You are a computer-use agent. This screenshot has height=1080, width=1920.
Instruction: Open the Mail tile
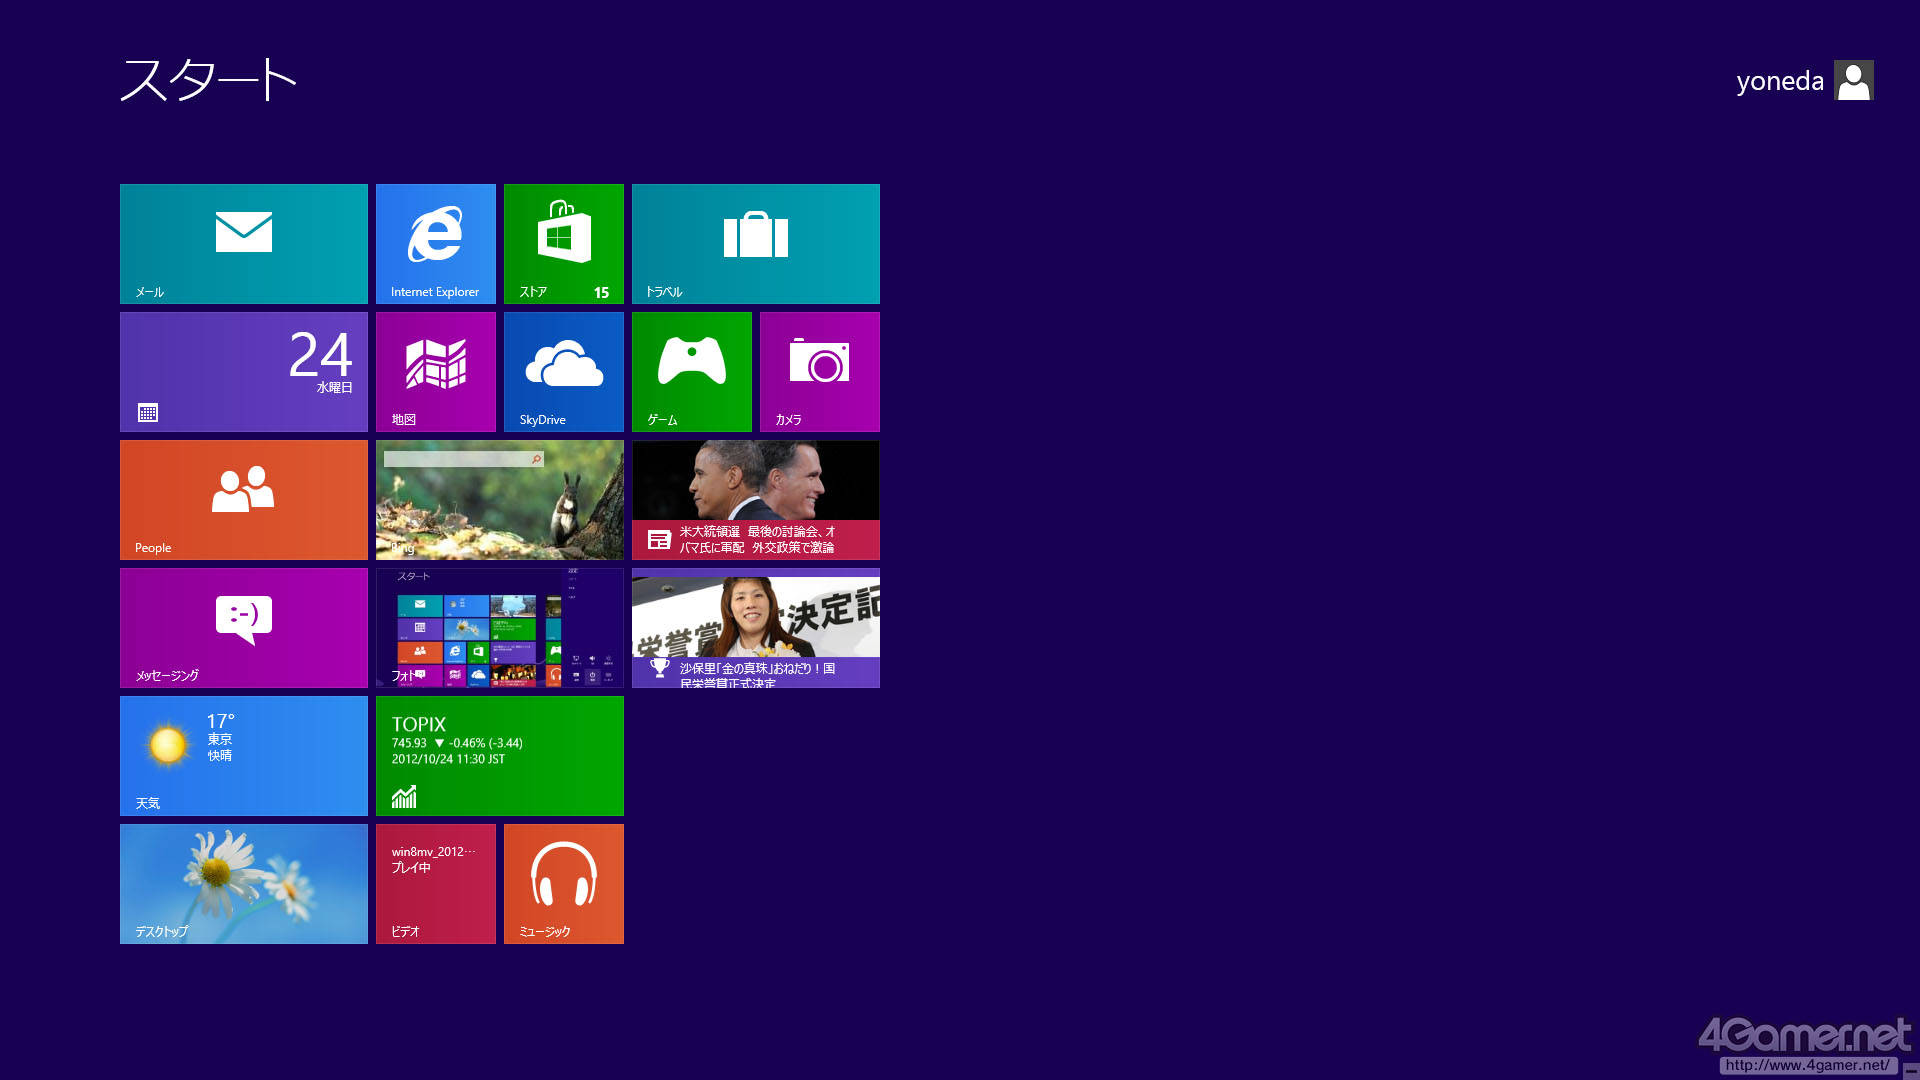243,243
